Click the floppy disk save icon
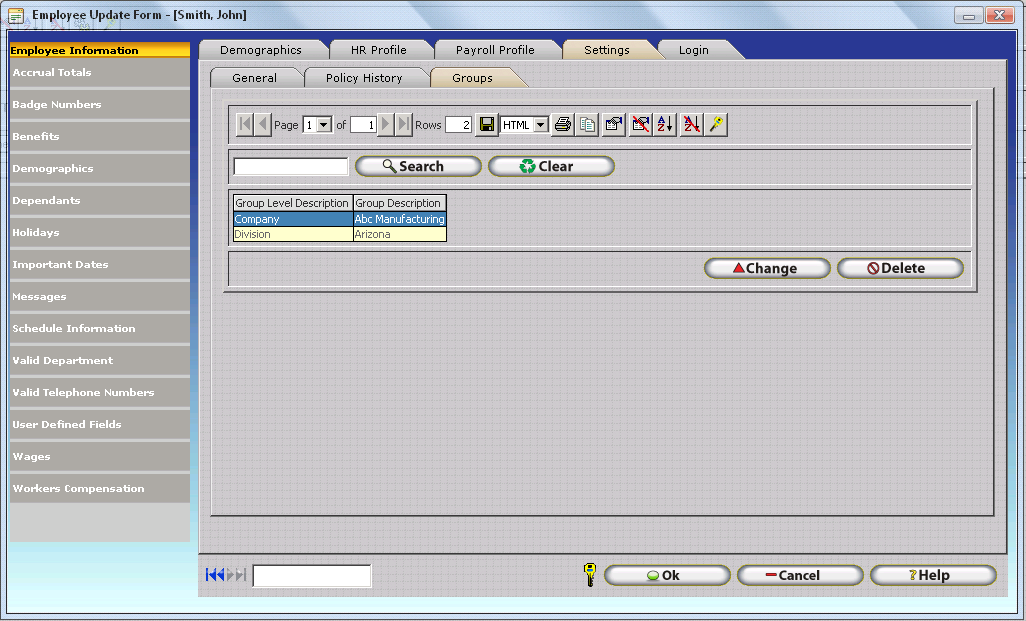Viewport: 1026px width, 621px height. (x=486, y=125)
